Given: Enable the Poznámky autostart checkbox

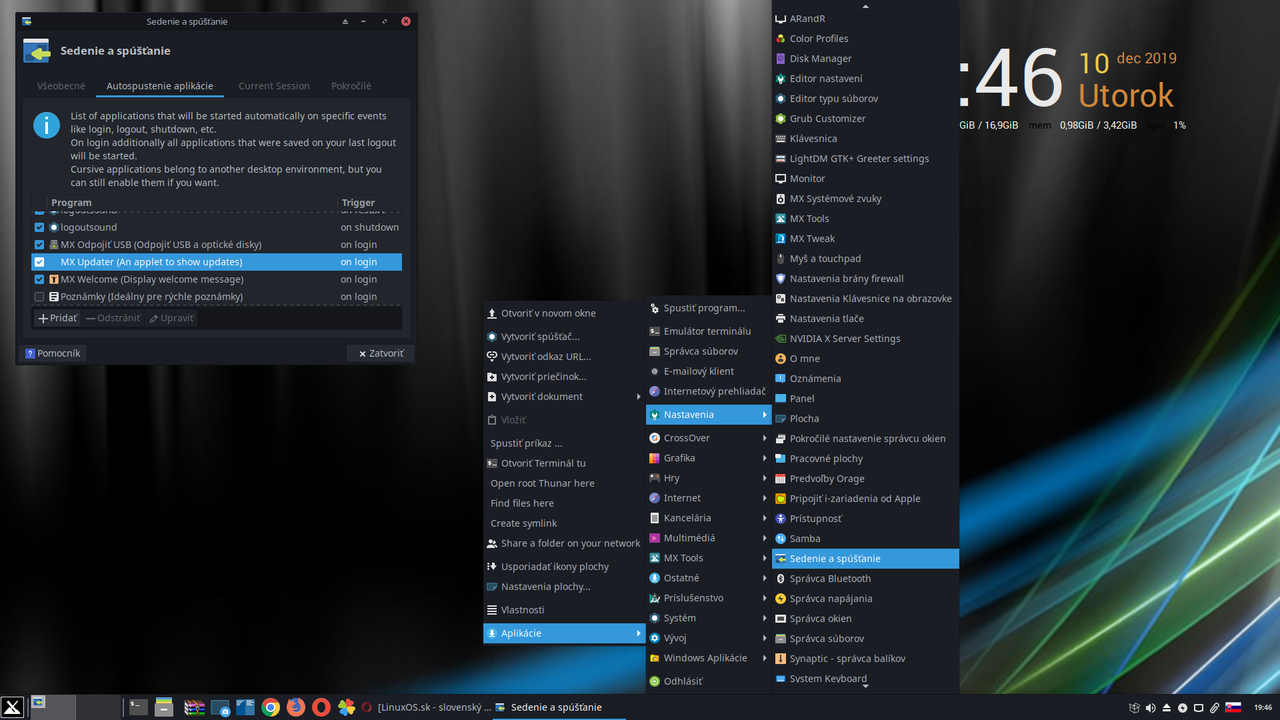Looking at the screenshot, I should [40, 297].
